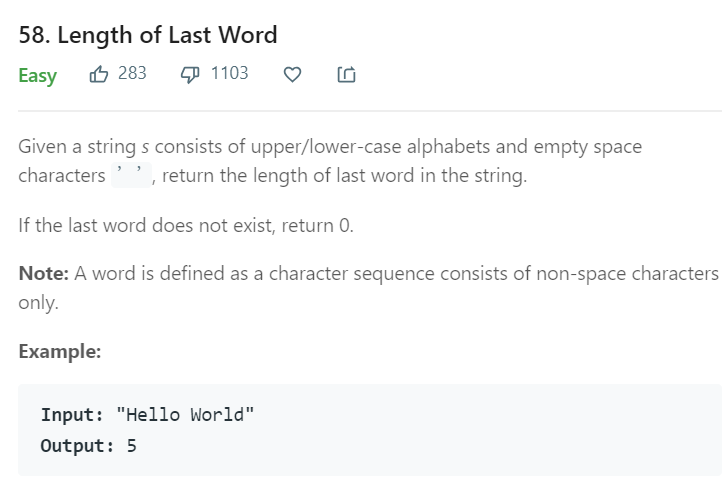Click the title 58. Length of Last Word

click(x=148, y=35)
